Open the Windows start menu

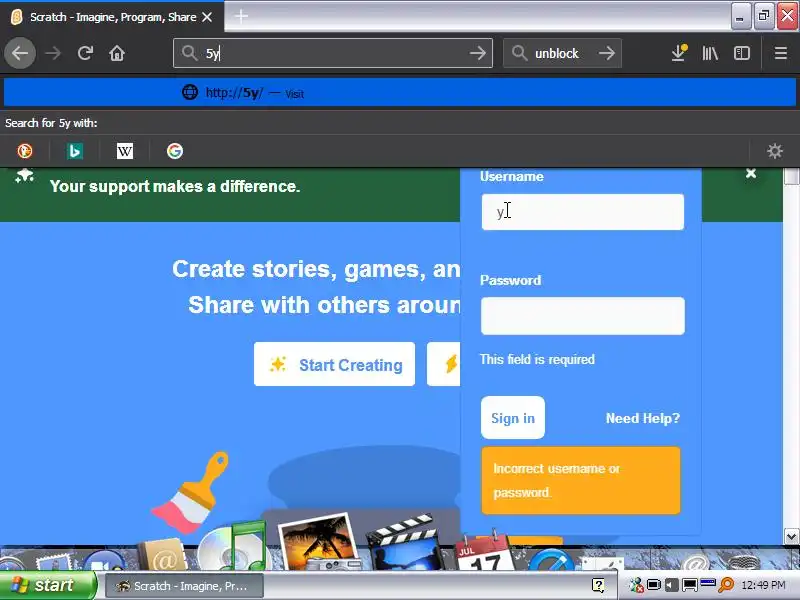pyautogui.click(x=47, y=585)
